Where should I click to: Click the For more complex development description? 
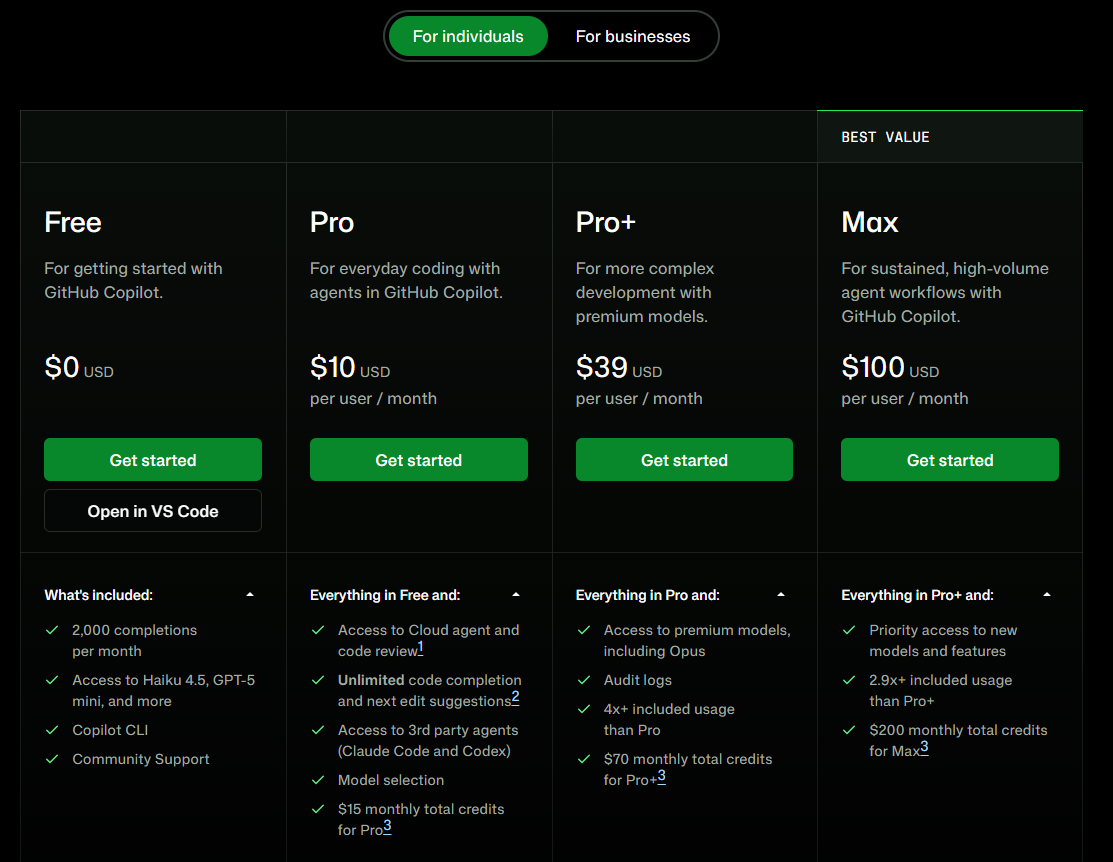coord(645,293)
